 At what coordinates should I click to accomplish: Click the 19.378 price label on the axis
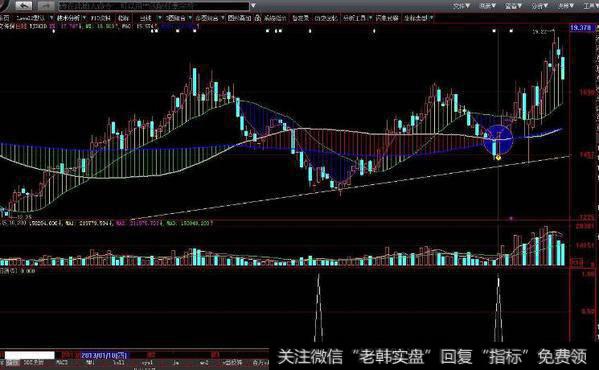581,27
